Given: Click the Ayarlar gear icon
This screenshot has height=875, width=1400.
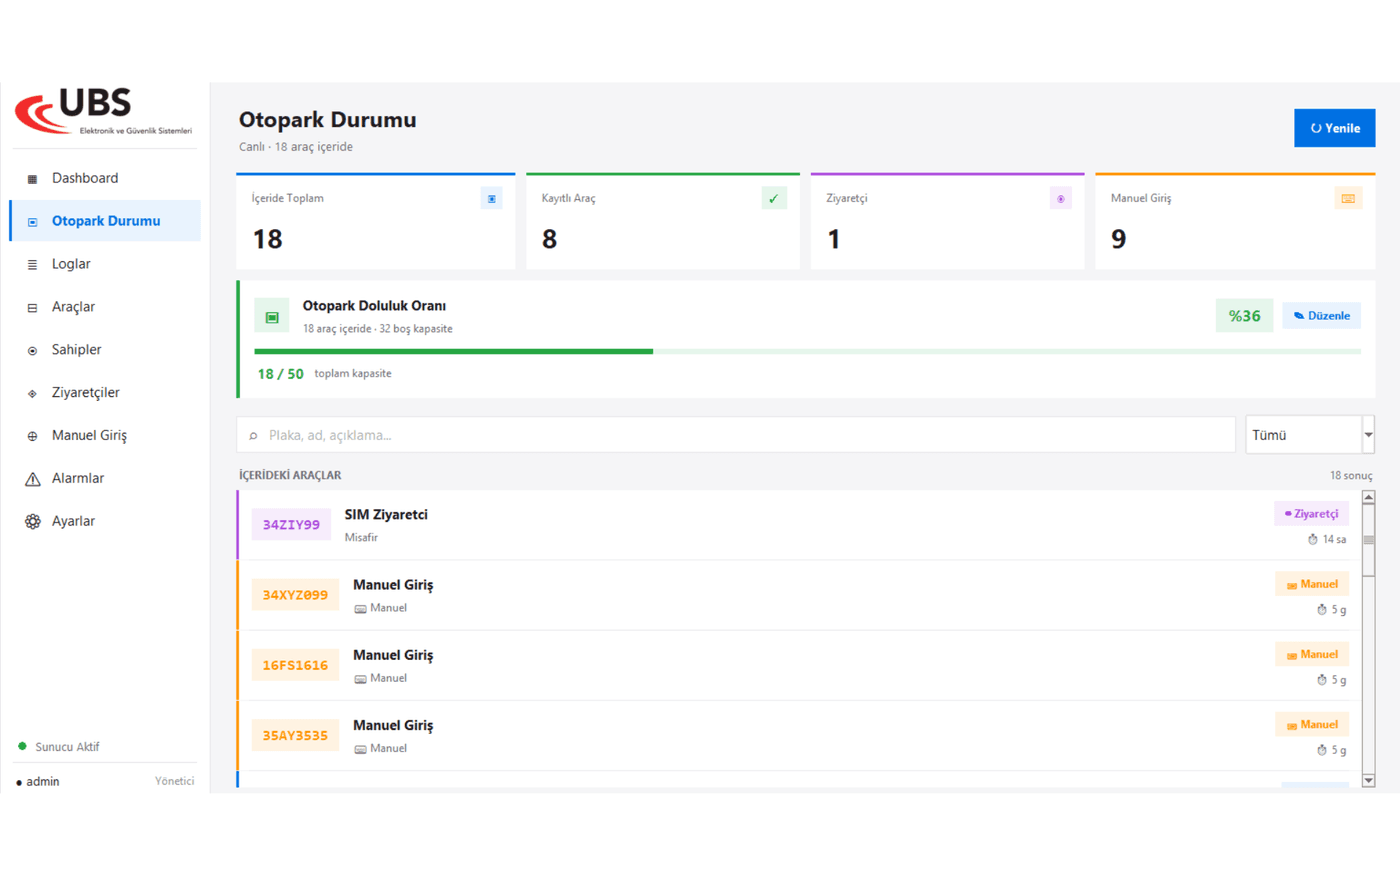Looking at the screenshot, I should coord(32,522).
